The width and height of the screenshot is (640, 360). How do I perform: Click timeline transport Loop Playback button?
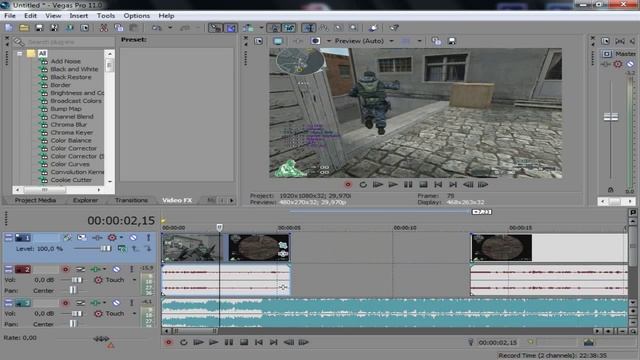[x=184, y=342]
